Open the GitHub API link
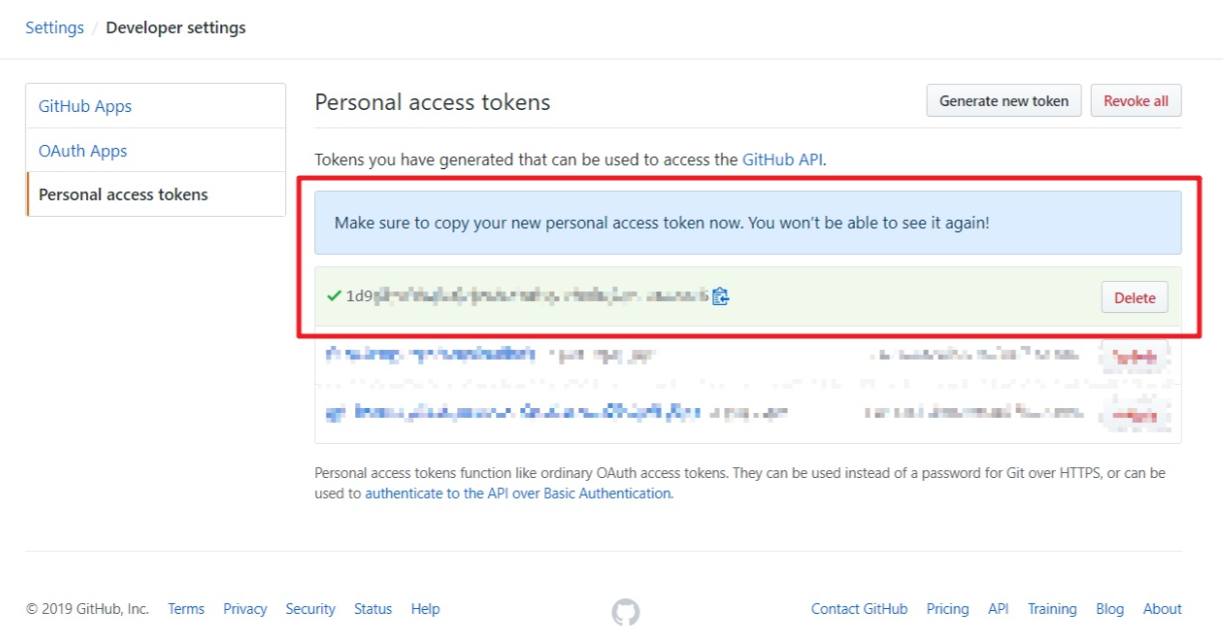This screenshot has height=642, width=1223. (x=782, y=160)
